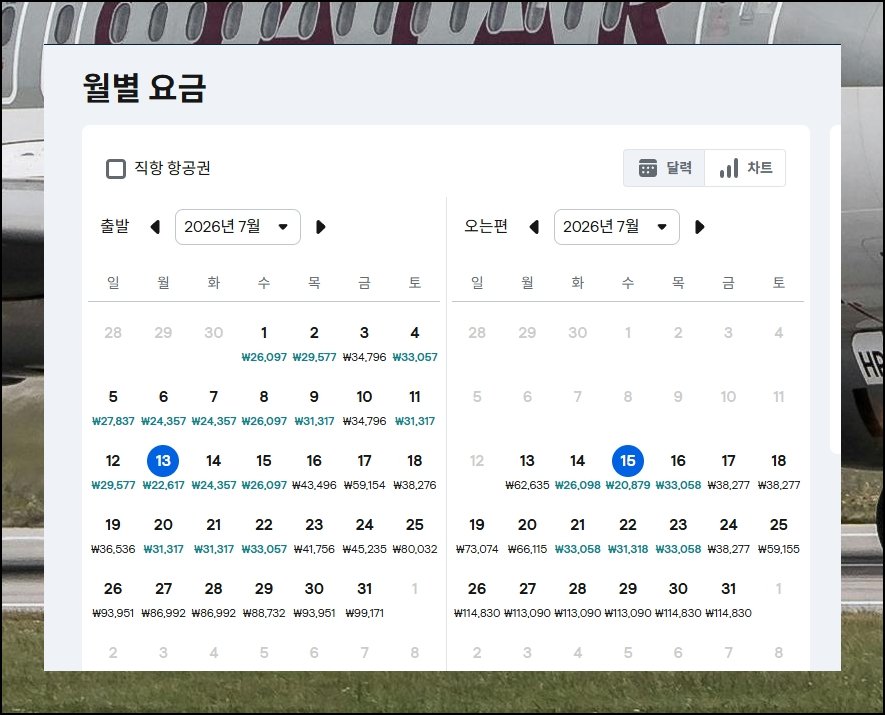Viewport: 885px width, 715px height.
Task: Click highlighted departure date 13
Action: point(163,460)
